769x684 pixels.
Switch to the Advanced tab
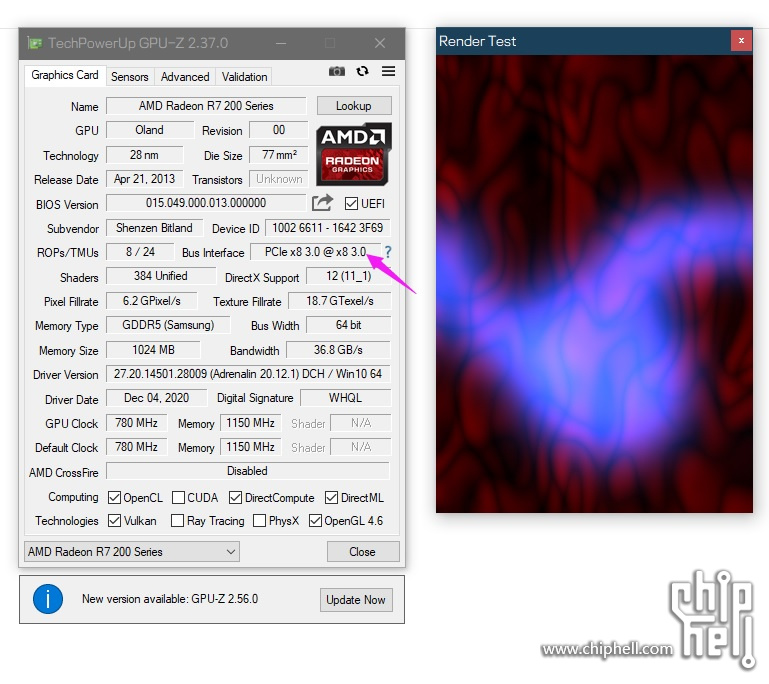[x=185, y=77]
